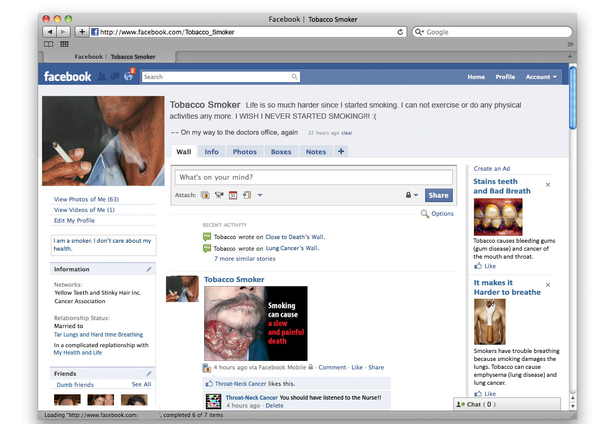Close the Stains teeth ad
Screen dimensions: 615x424
[x=548, y=185]
